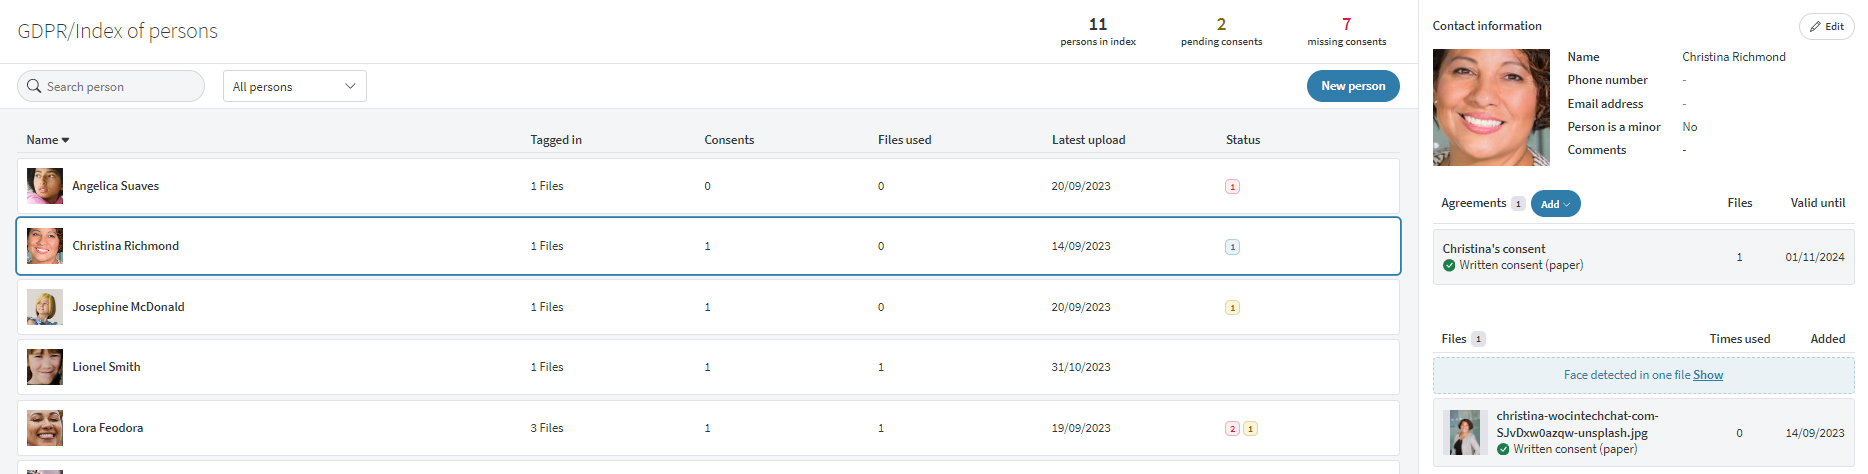Expand the Add agreements dropdown button
Viewport: 1868px width, 474px height.
1555,204
